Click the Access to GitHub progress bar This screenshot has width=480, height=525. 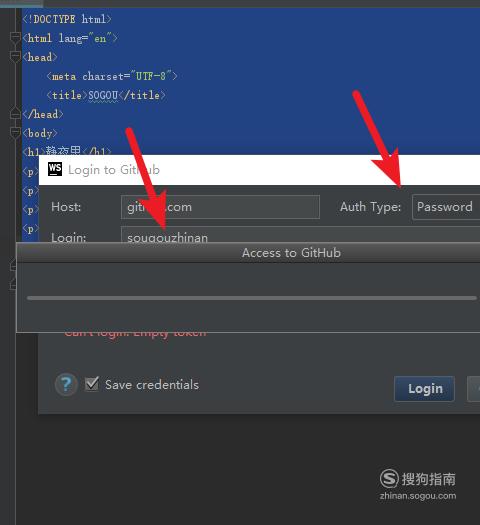click(252, 298)
